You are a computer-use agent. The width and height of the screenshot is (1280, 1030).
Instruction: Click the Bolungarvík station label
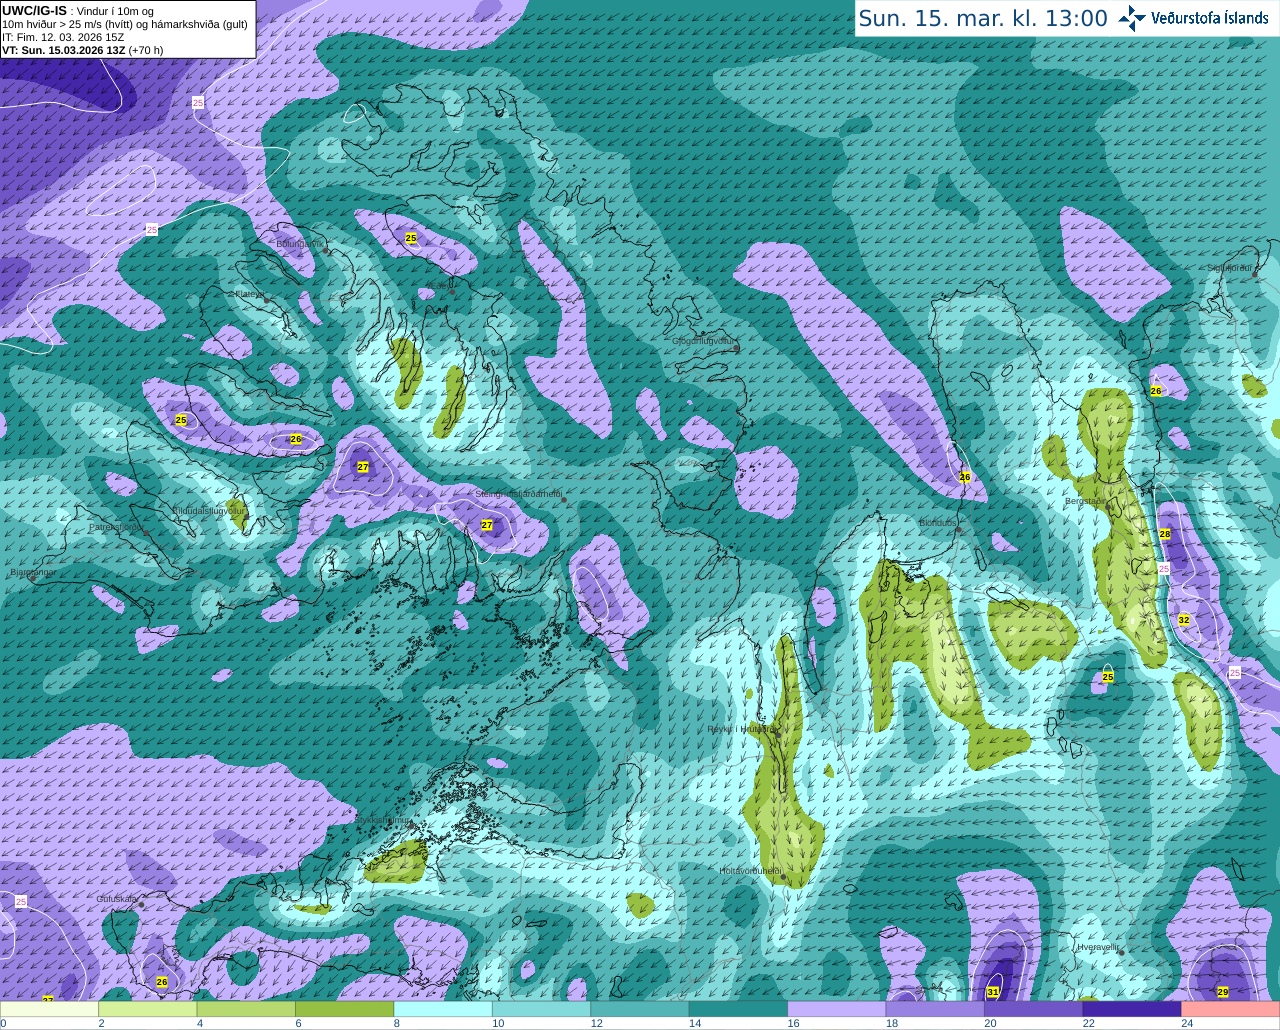click(x=299, y=243)
